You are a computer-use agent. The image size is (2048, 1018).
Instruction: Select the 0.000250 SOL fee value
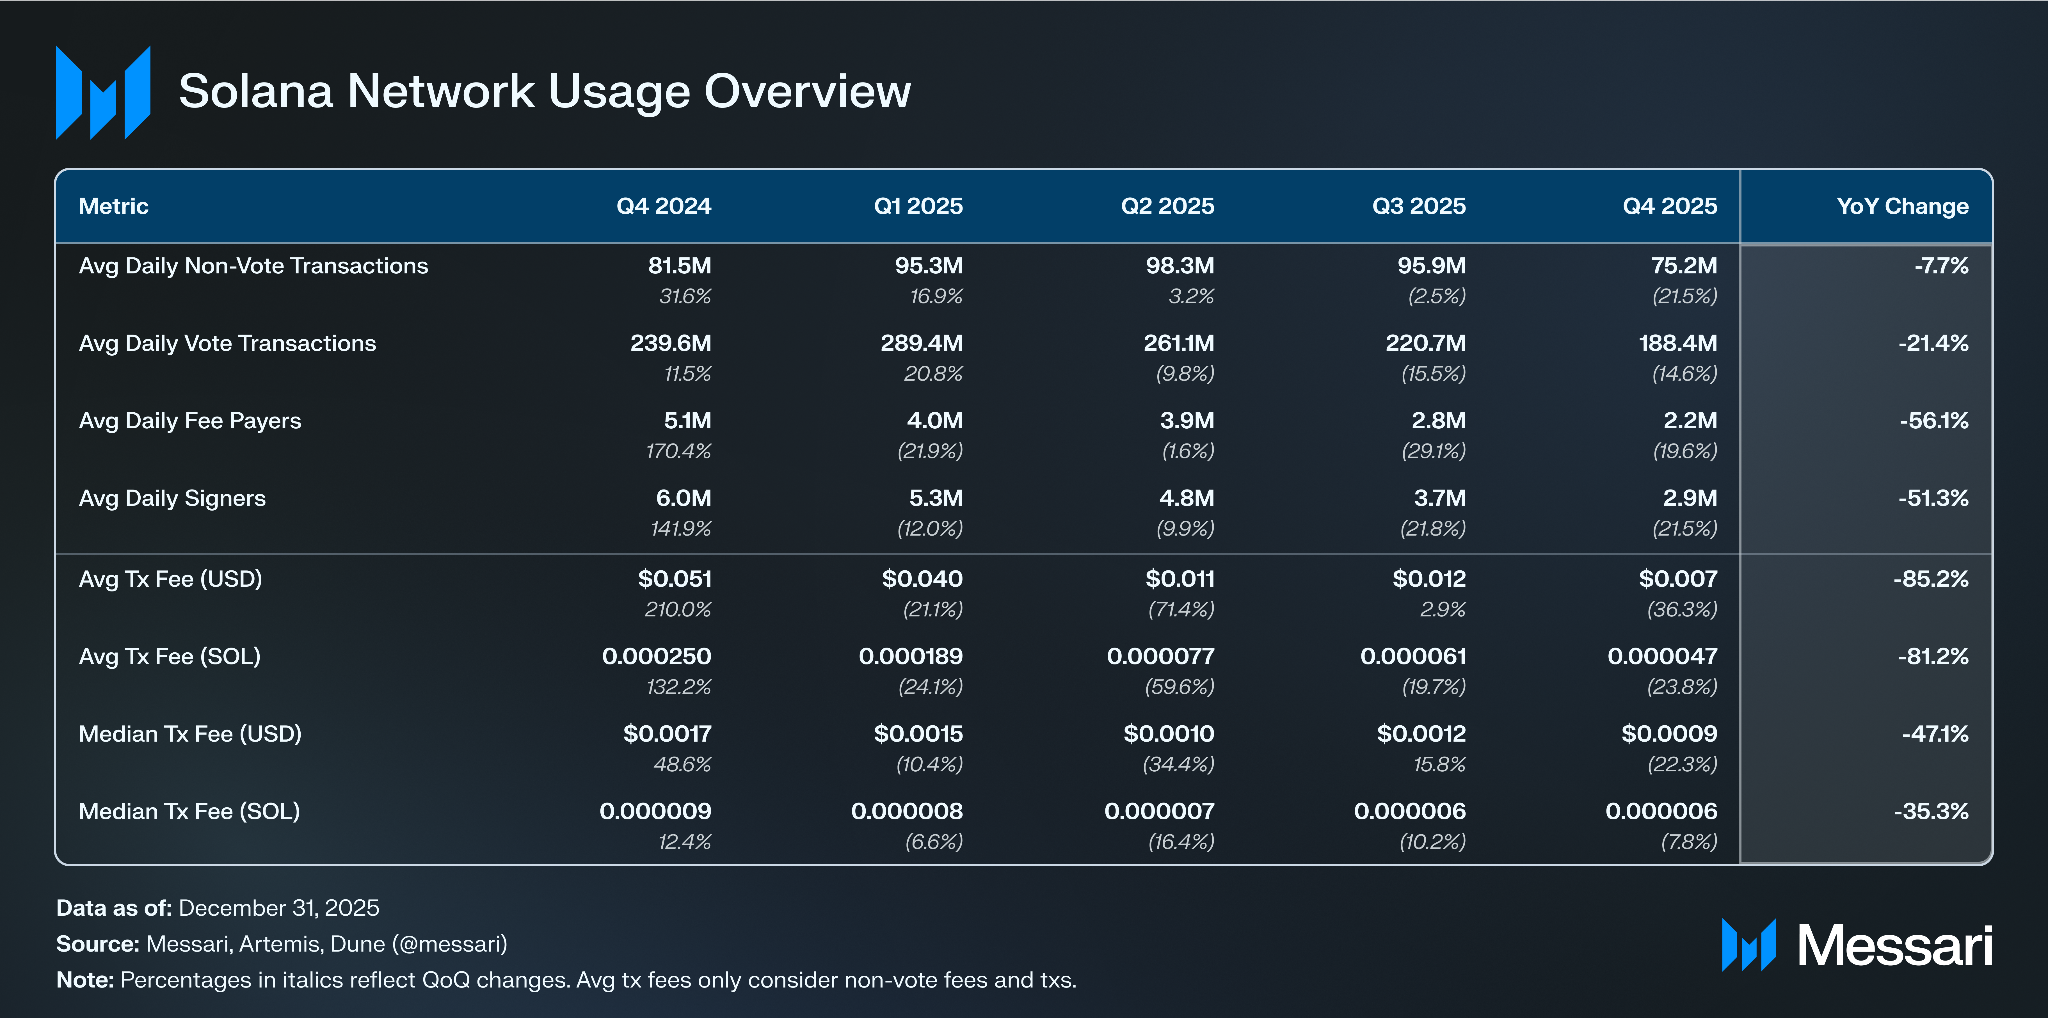point(656,656)
